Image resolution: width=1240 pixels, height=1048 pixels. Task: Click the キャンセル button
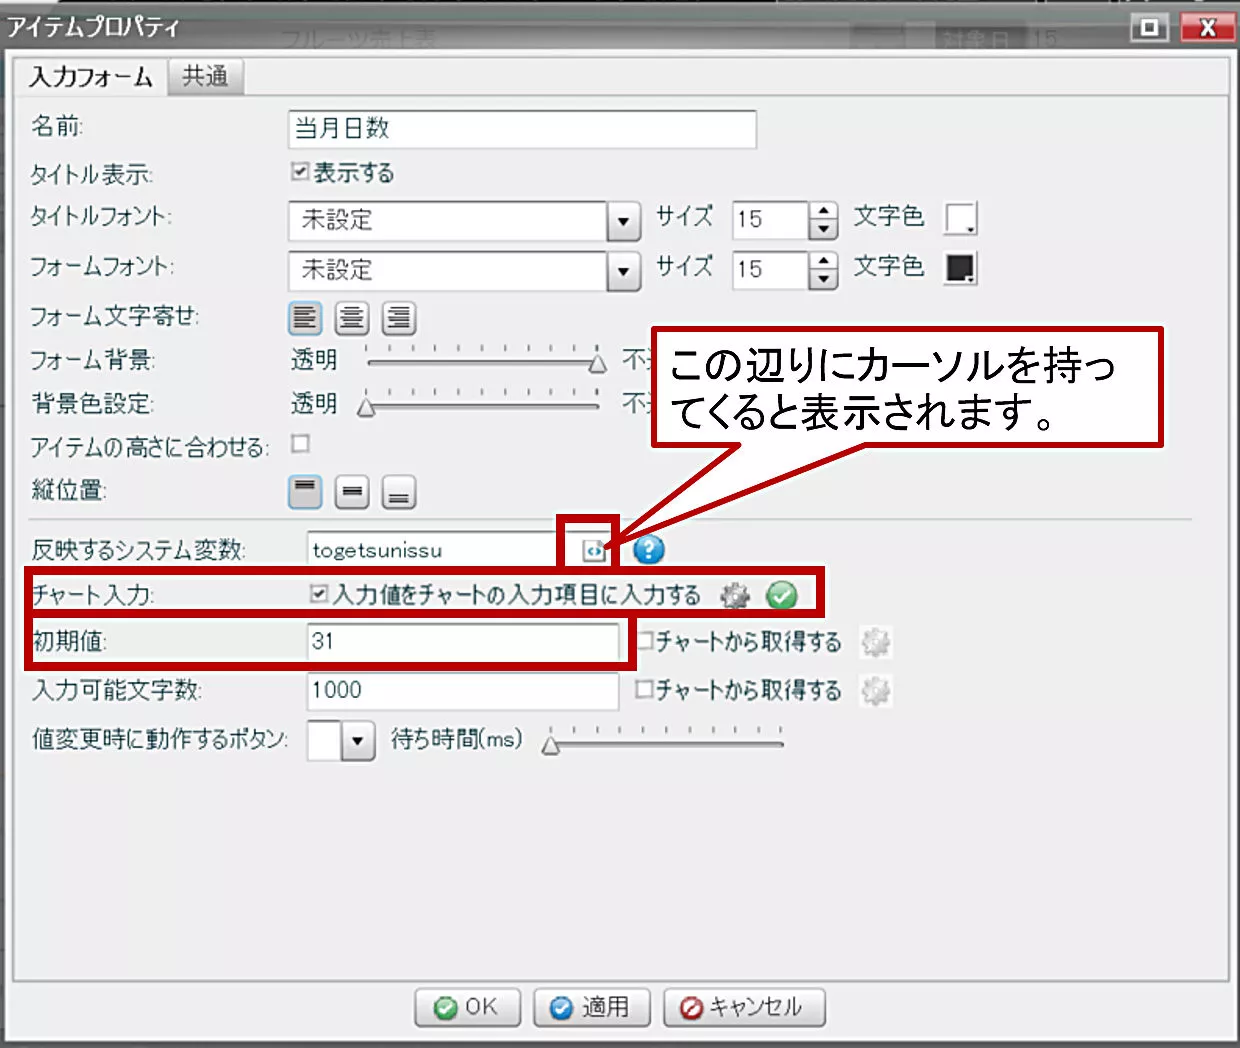pos(744,1007)
